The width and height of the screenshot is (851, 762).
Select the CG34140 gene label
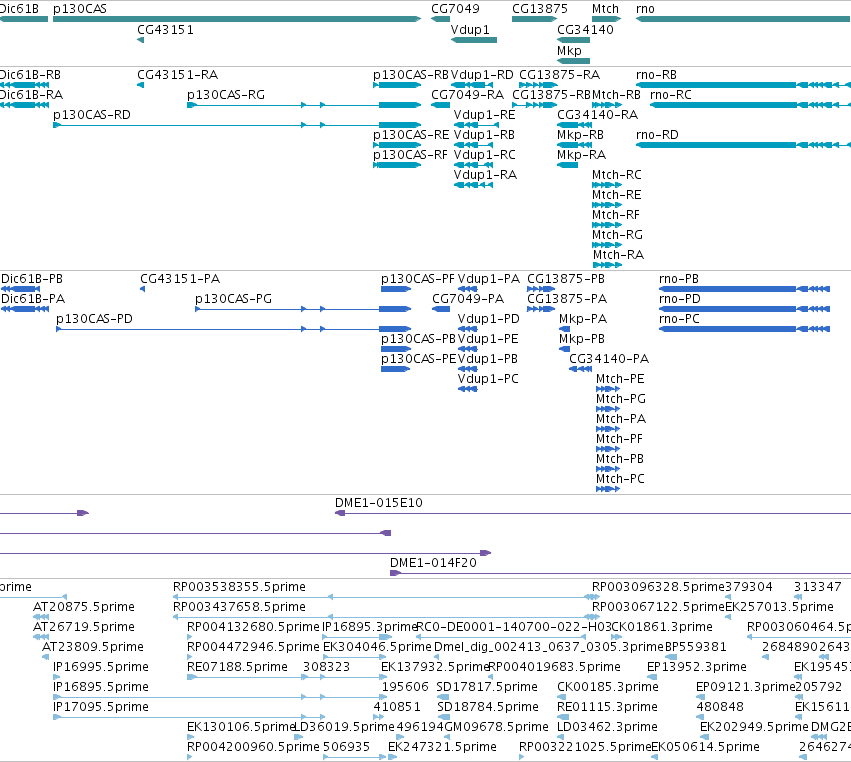[x=585, y=30]
